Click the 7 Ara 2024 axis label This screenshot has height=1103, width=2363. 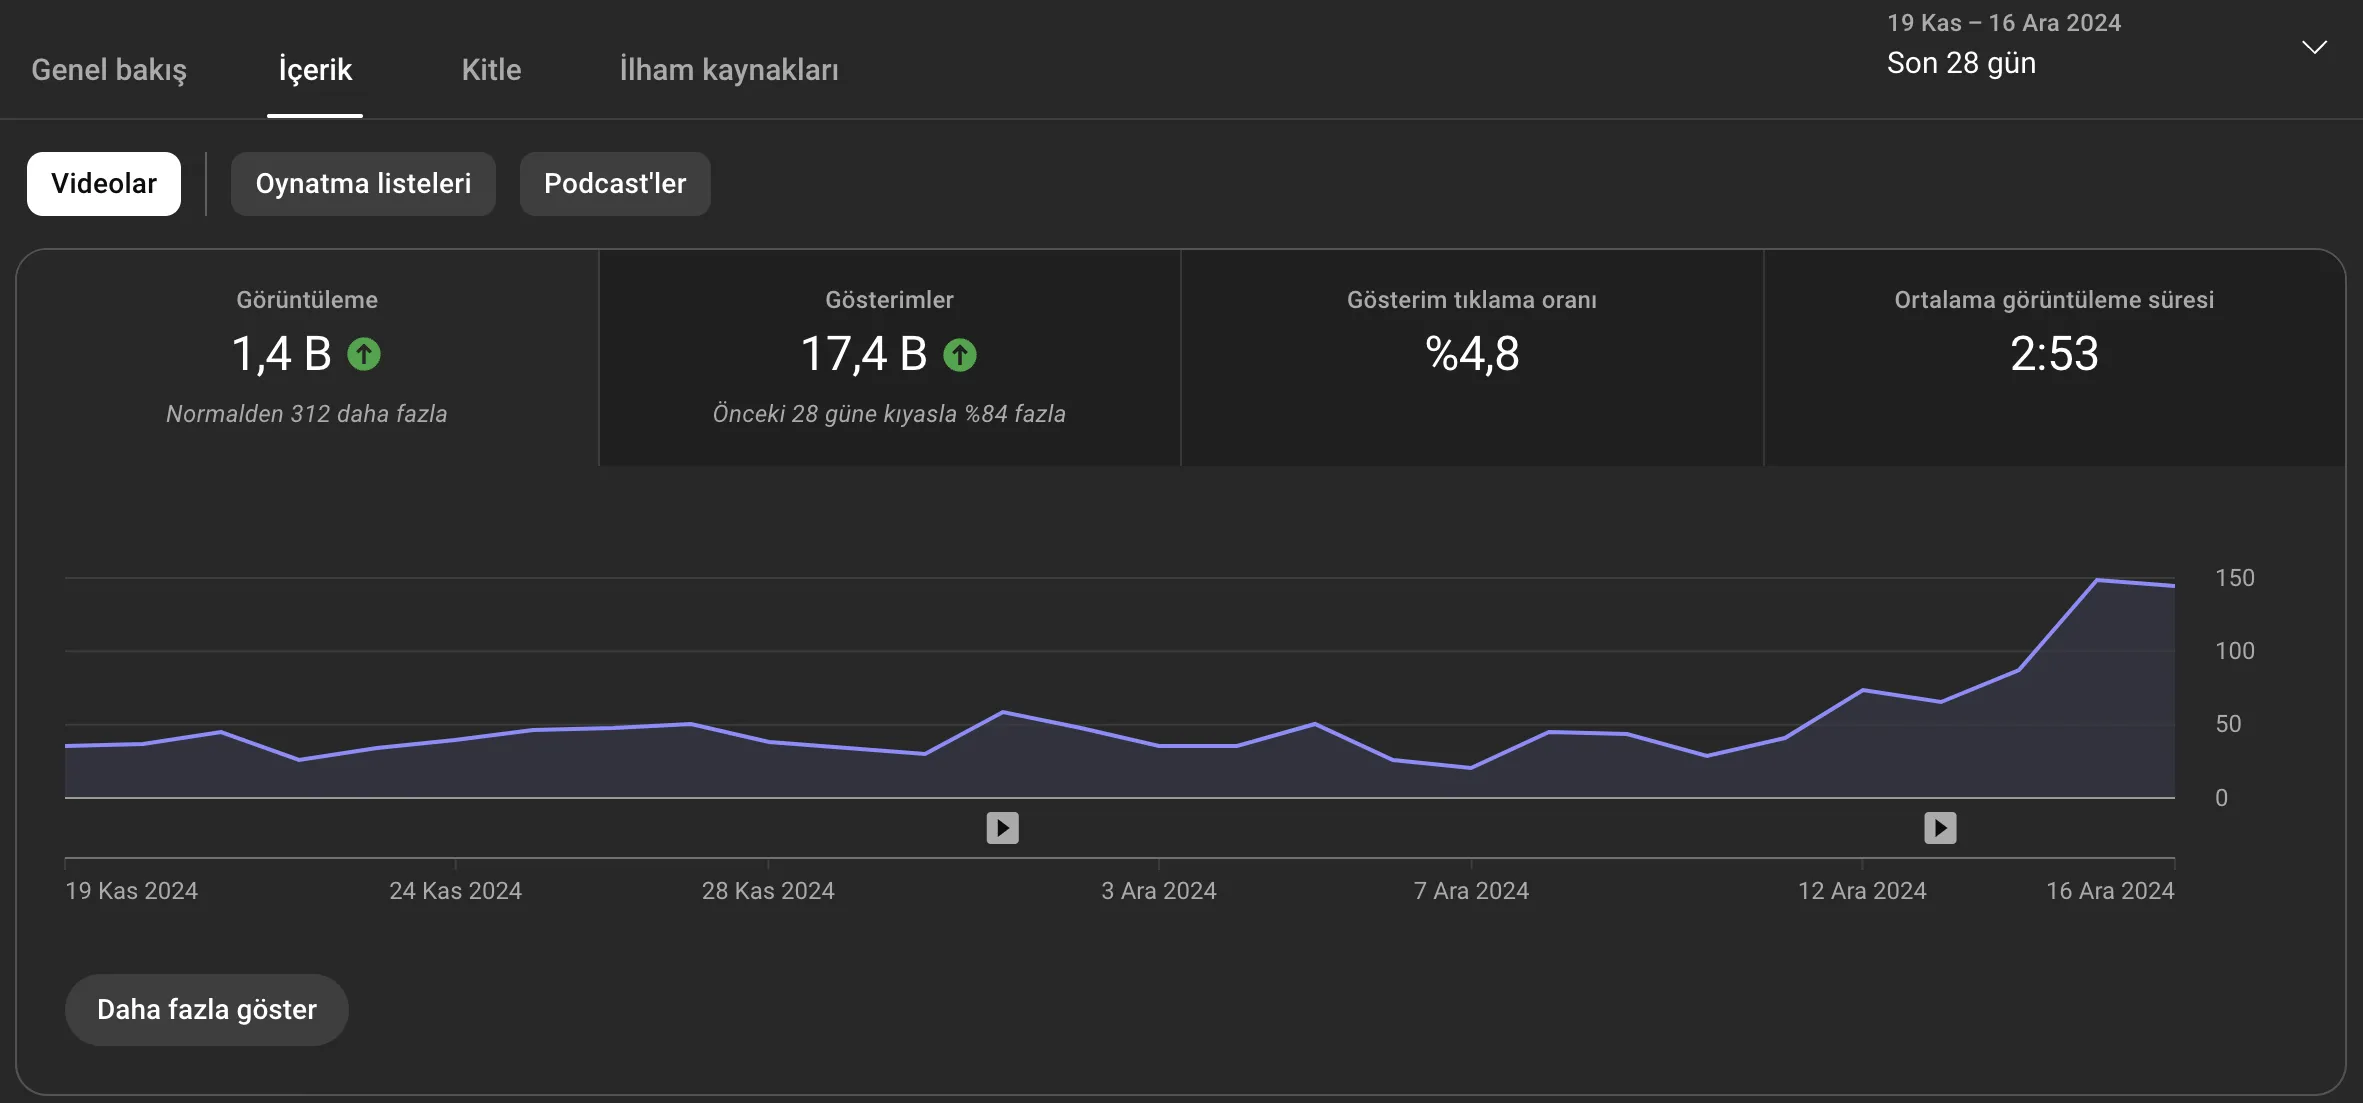1471,890
